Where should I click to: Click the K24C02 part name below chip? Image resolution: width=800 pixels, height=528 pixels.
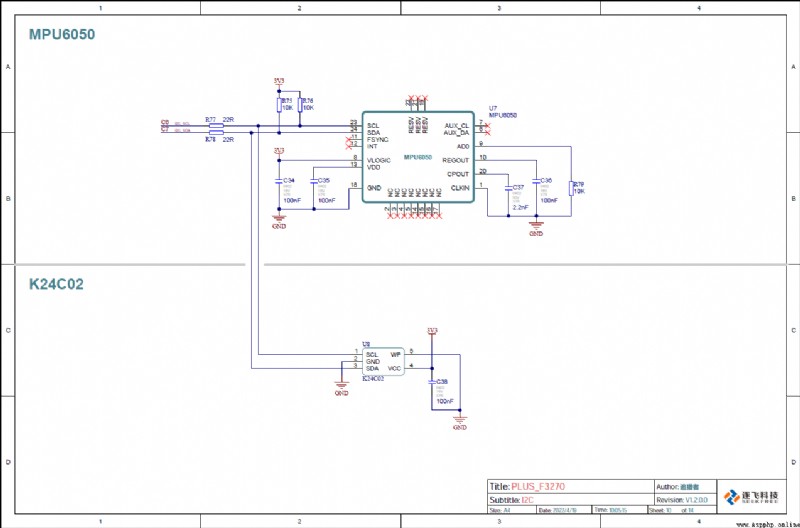[x=373, y=379]
